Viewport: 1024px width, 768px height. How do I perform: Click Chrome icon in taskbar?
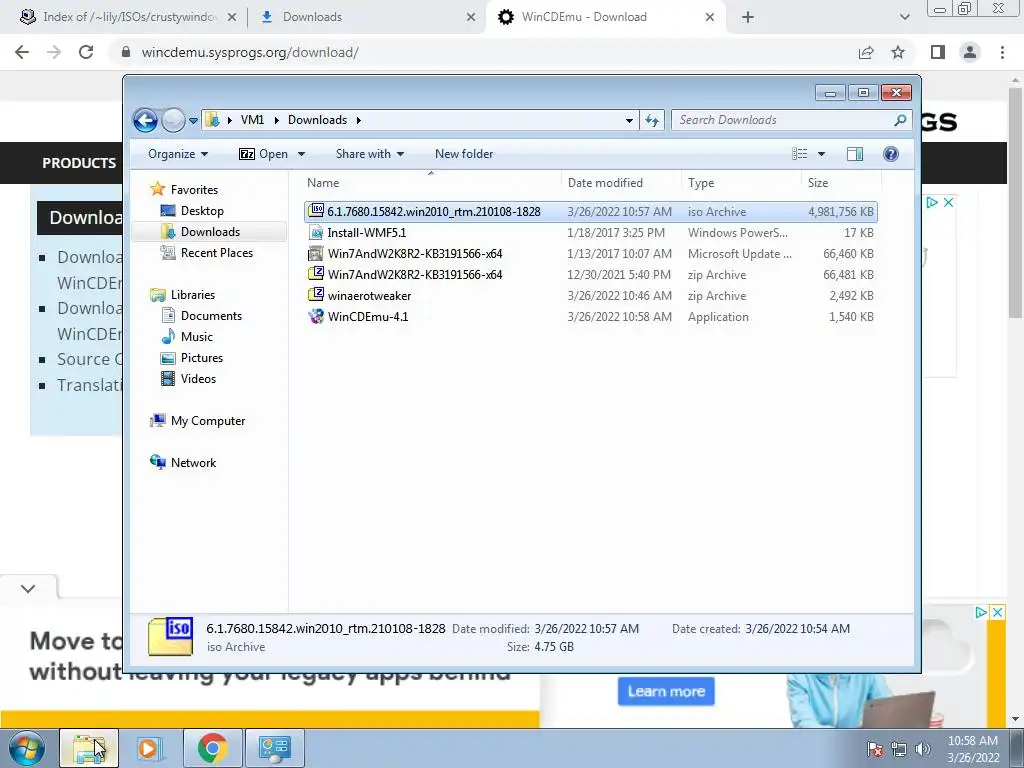pyautogui.click(x=213, y=748)
